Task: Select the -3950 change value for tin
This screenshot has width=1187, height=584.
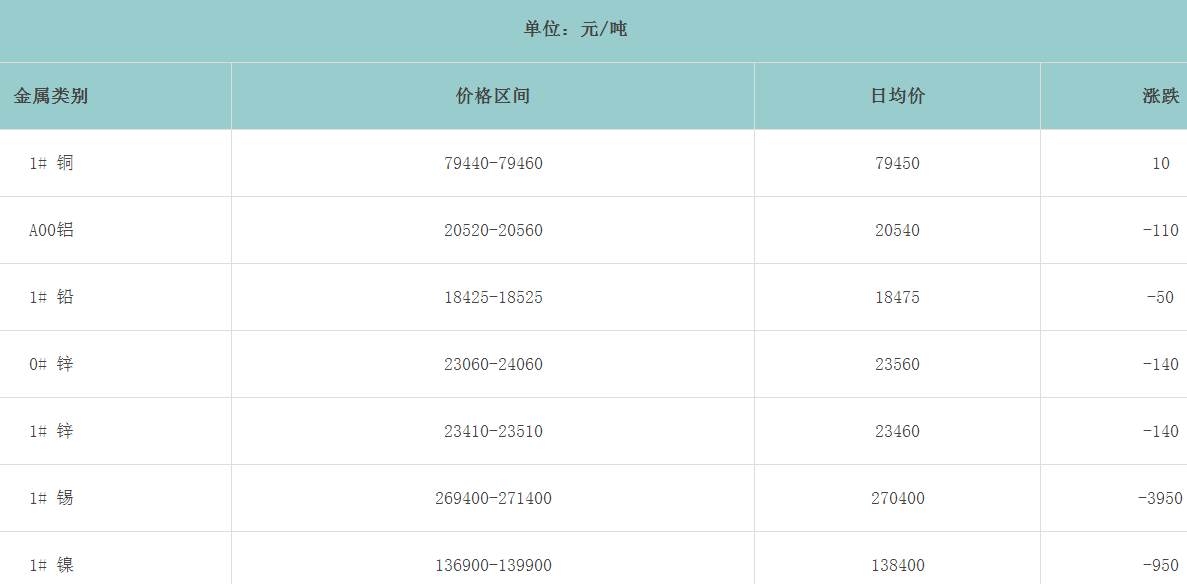Action: (x=1160, y=498)
